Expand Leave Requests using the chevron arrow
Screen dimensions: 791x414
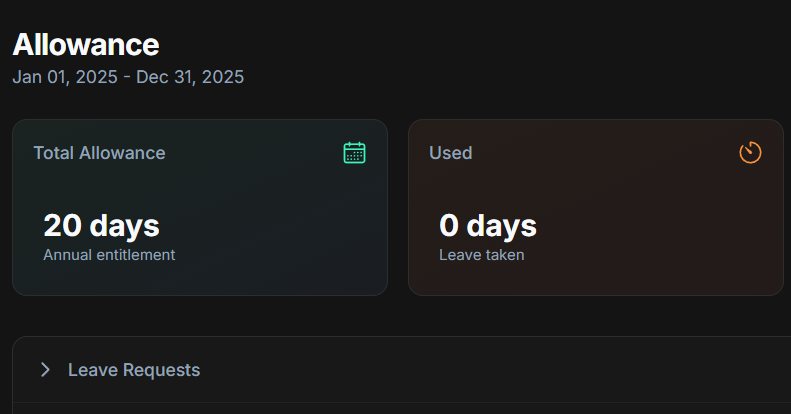45,370
